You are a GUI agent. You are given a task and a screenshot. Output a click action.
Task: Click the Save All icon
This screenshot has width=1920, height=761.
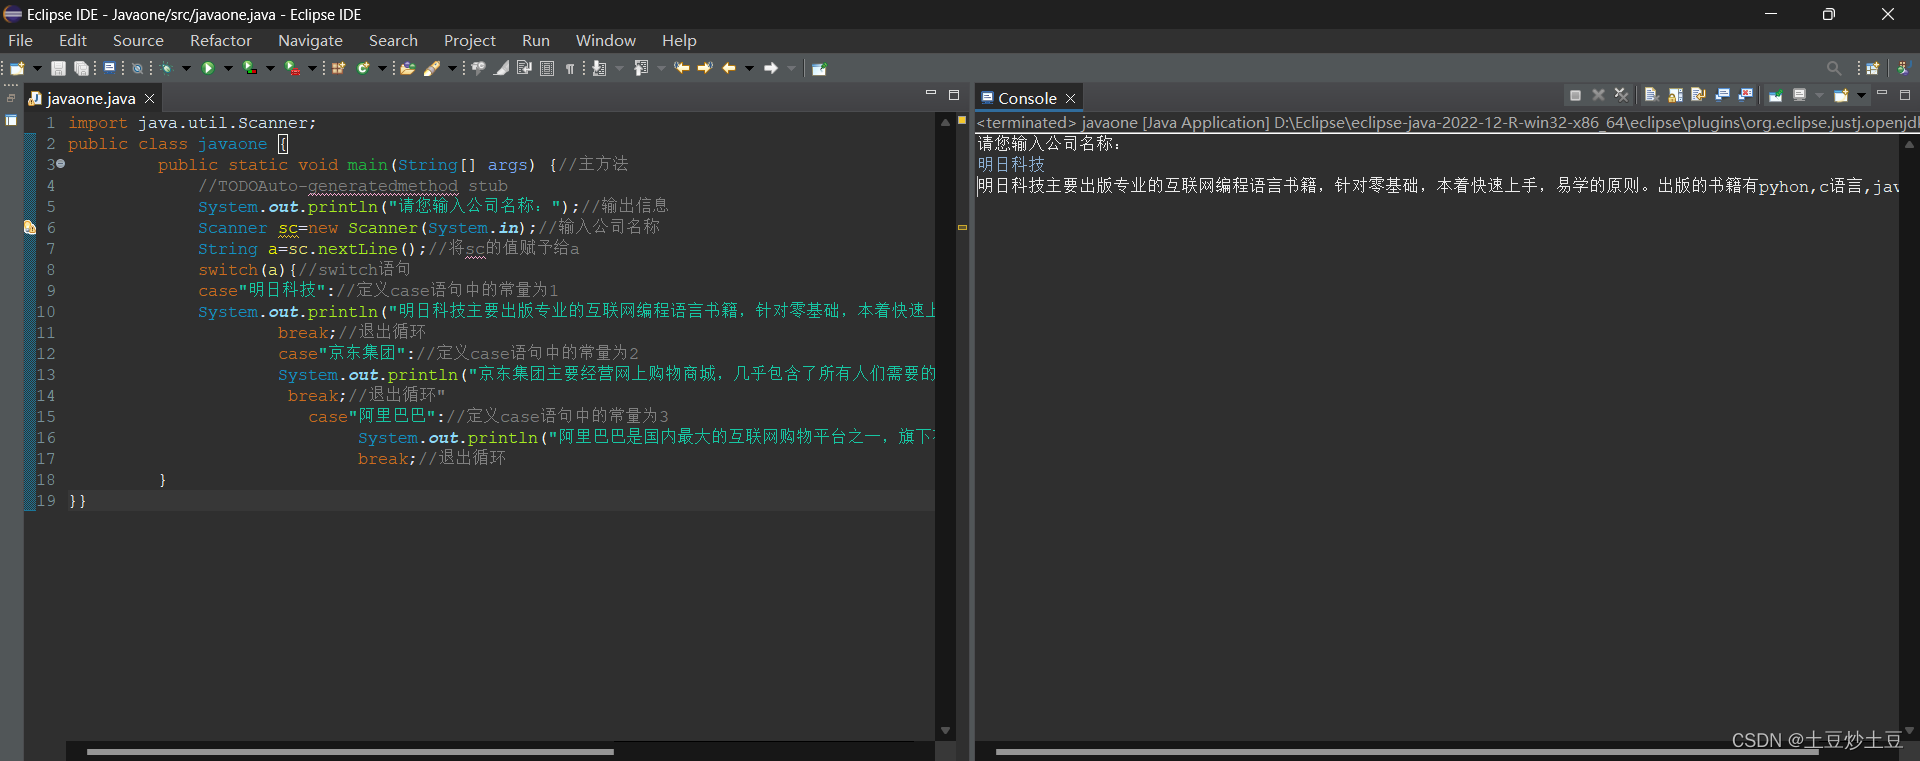coord(81,68)
